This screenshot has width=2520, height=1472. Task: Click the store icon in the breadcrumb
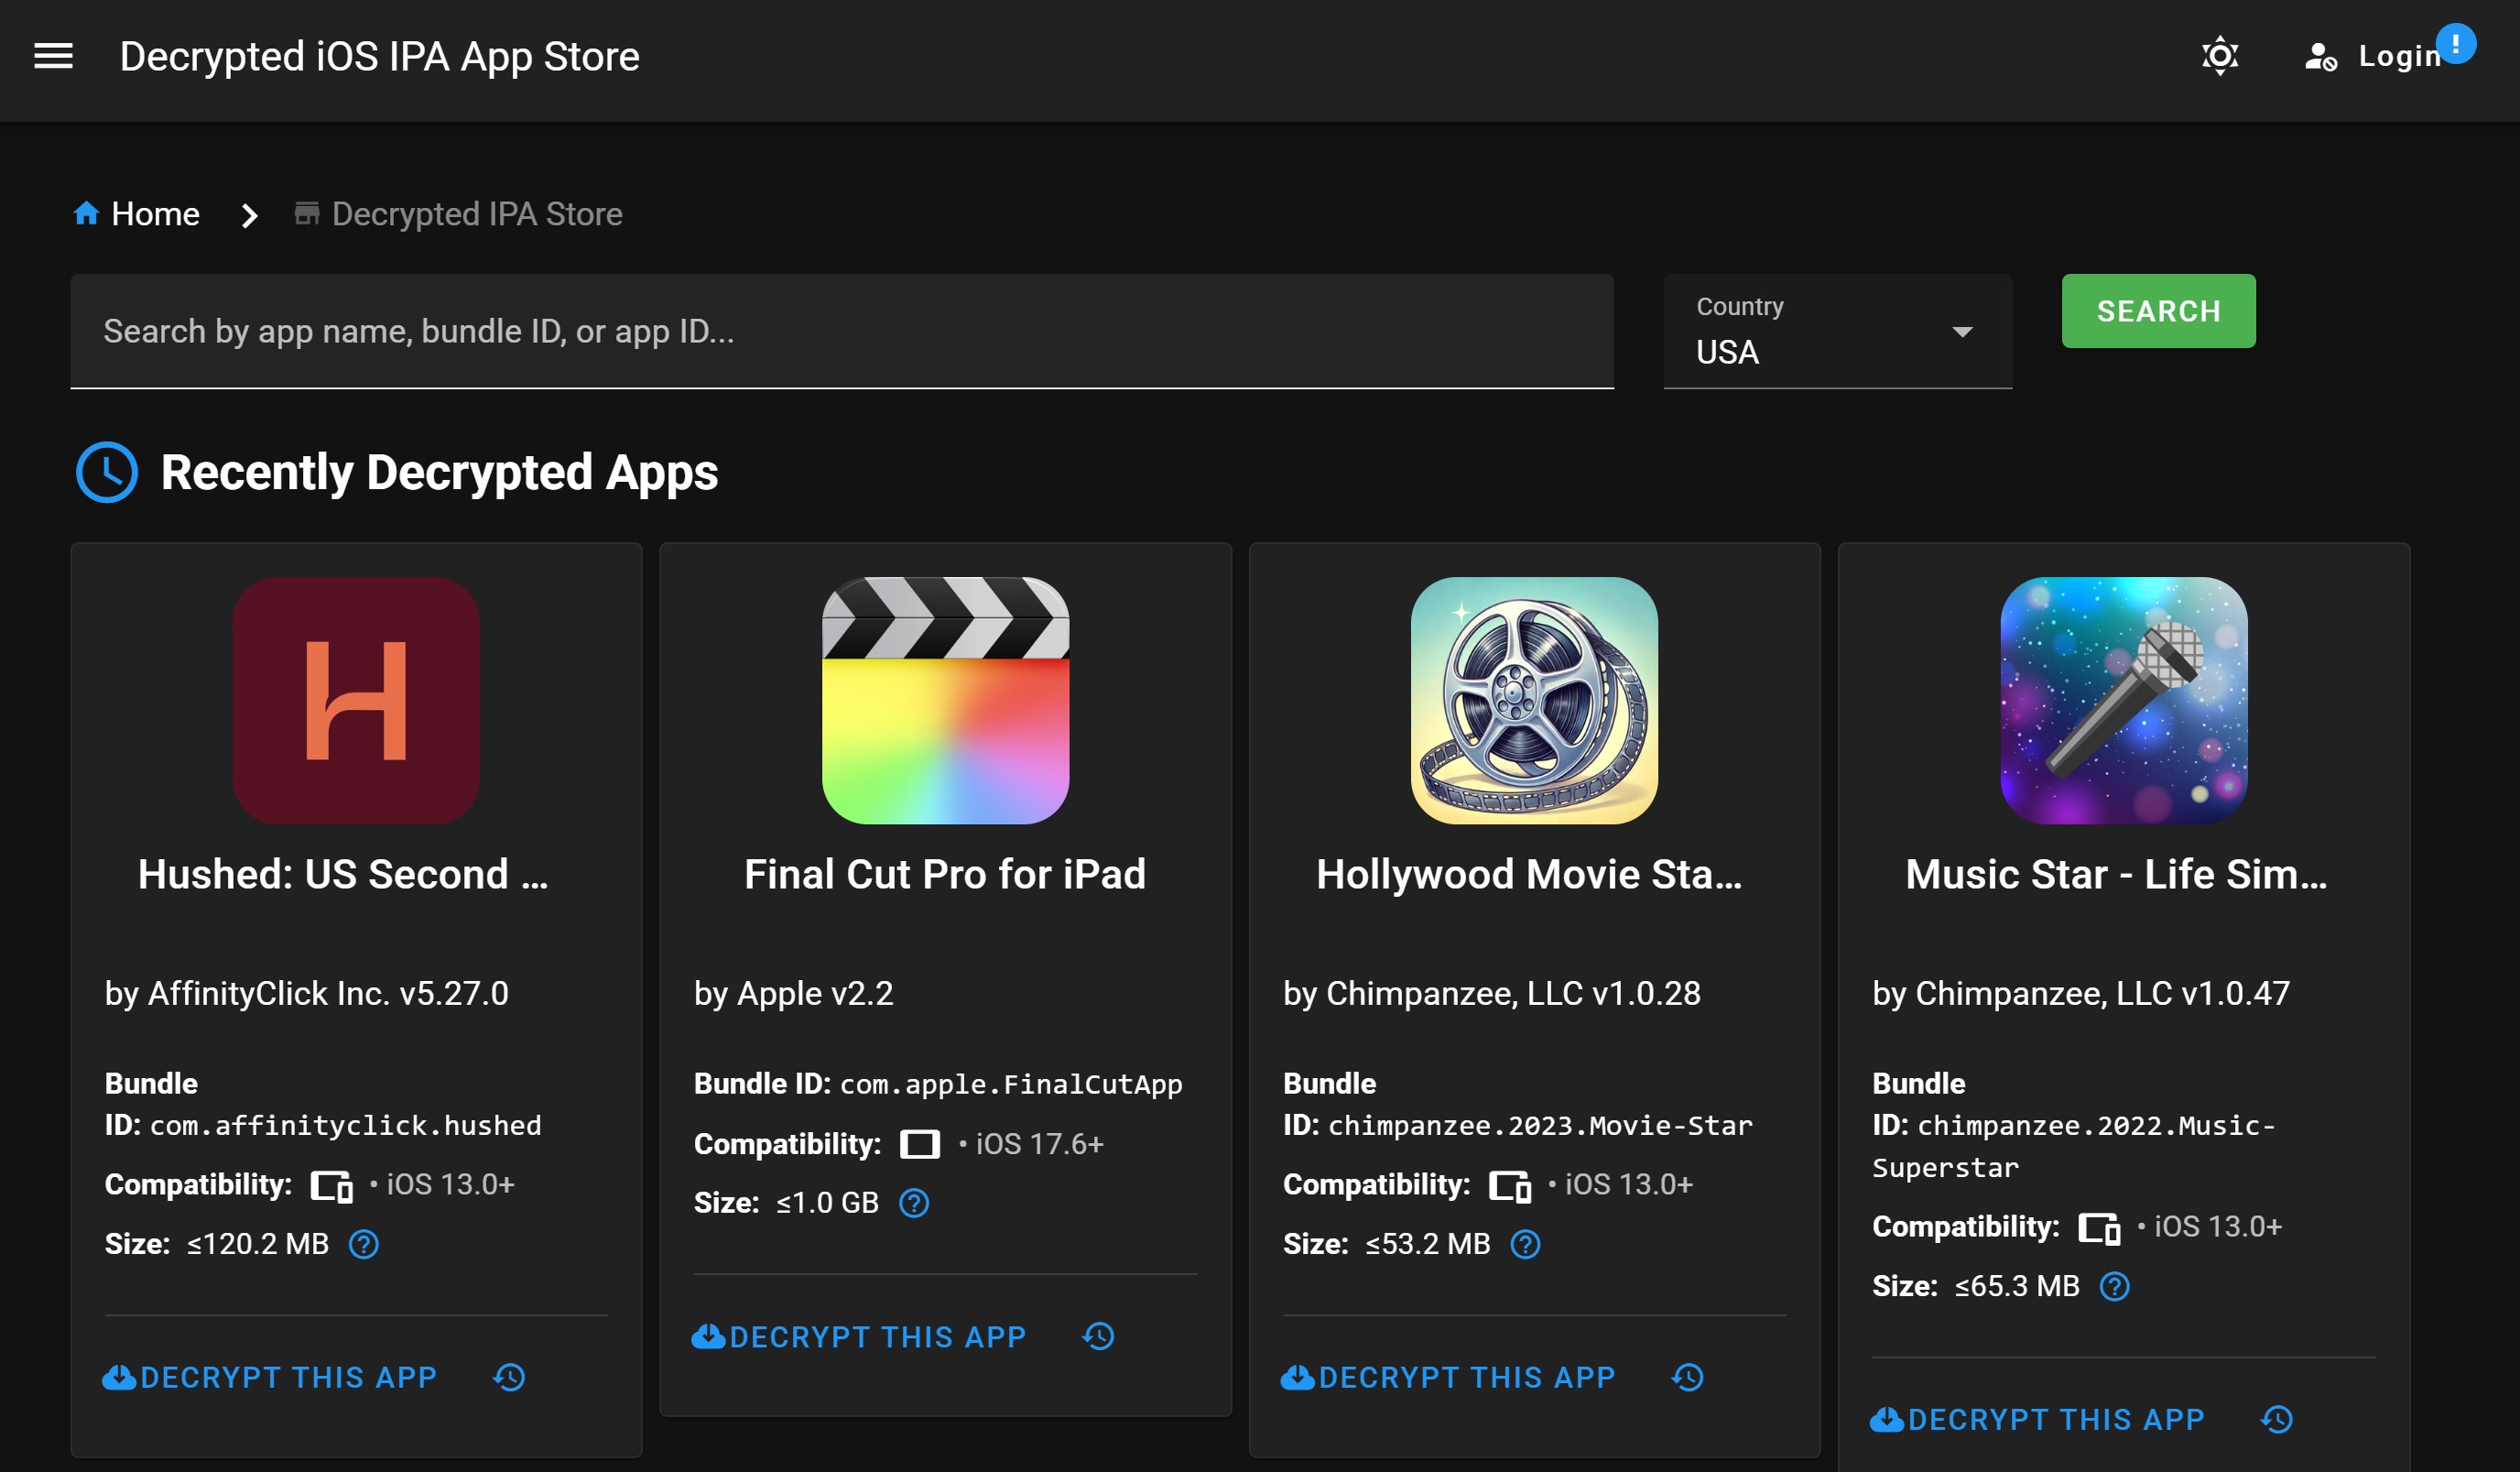coord(307,213)
